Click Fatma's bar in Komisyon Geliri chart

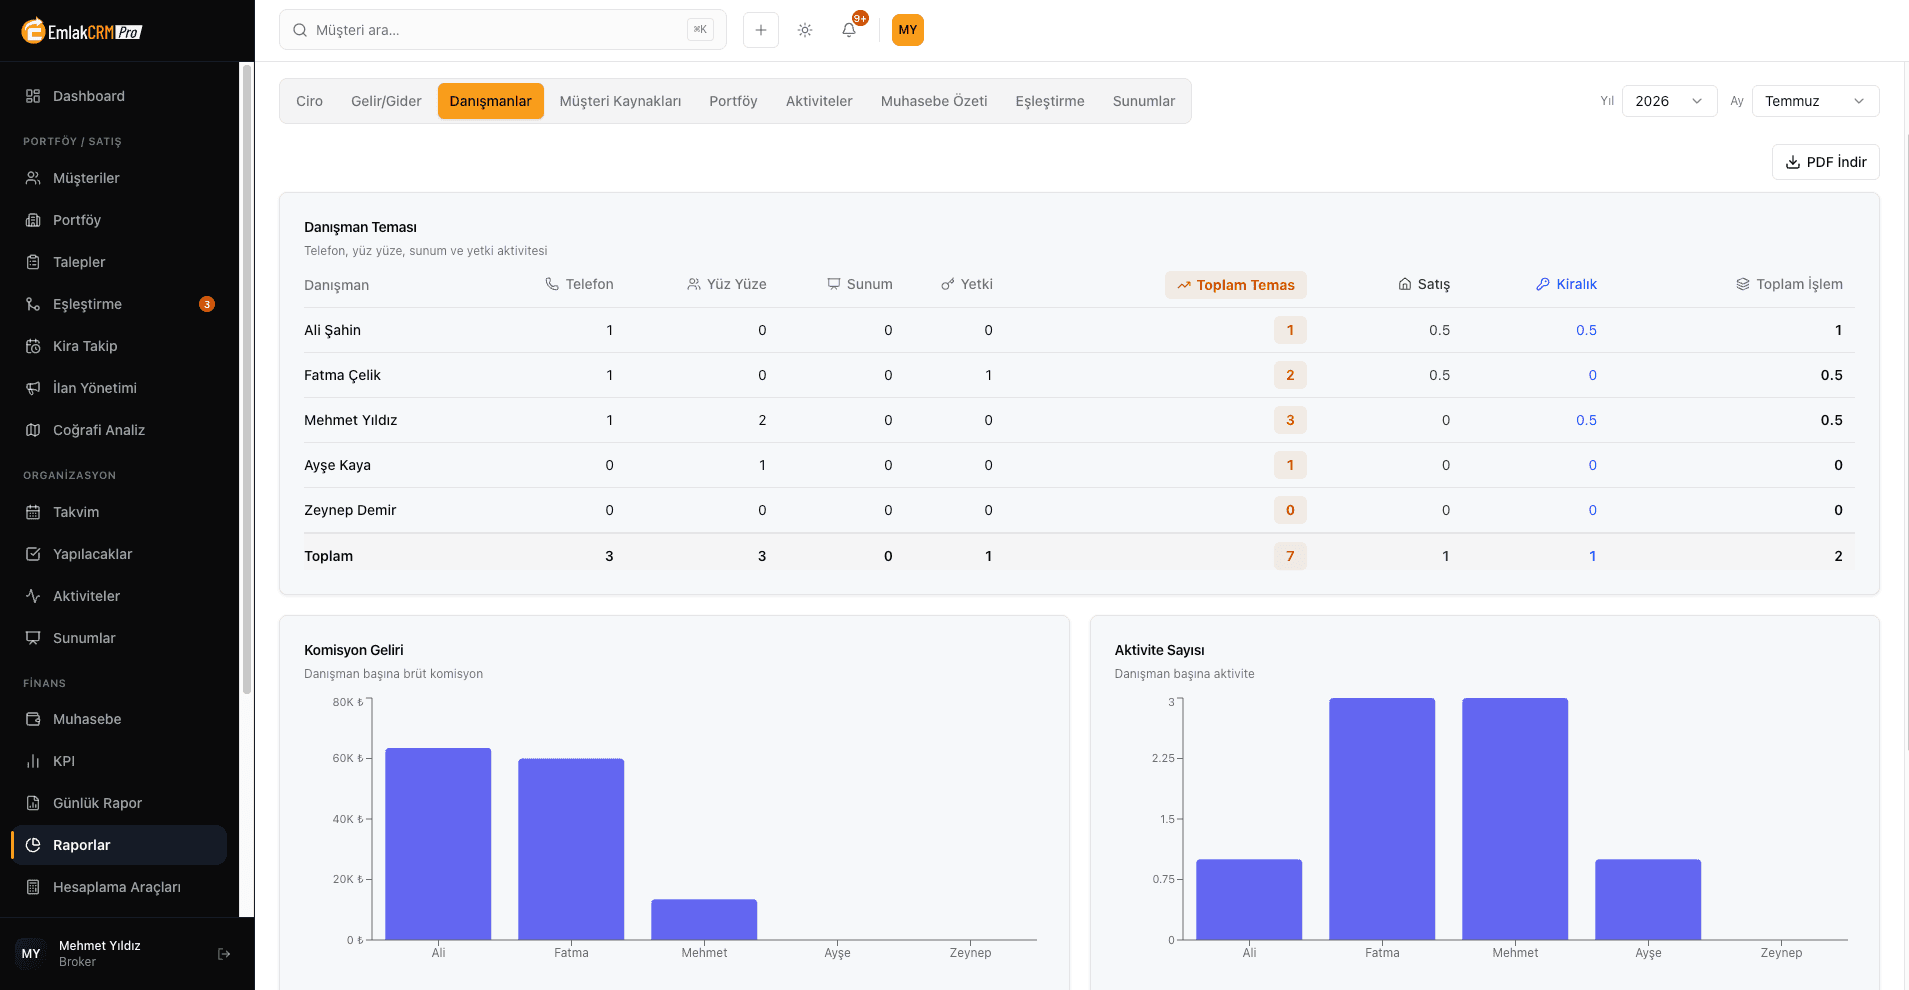(x=571, y=849)
